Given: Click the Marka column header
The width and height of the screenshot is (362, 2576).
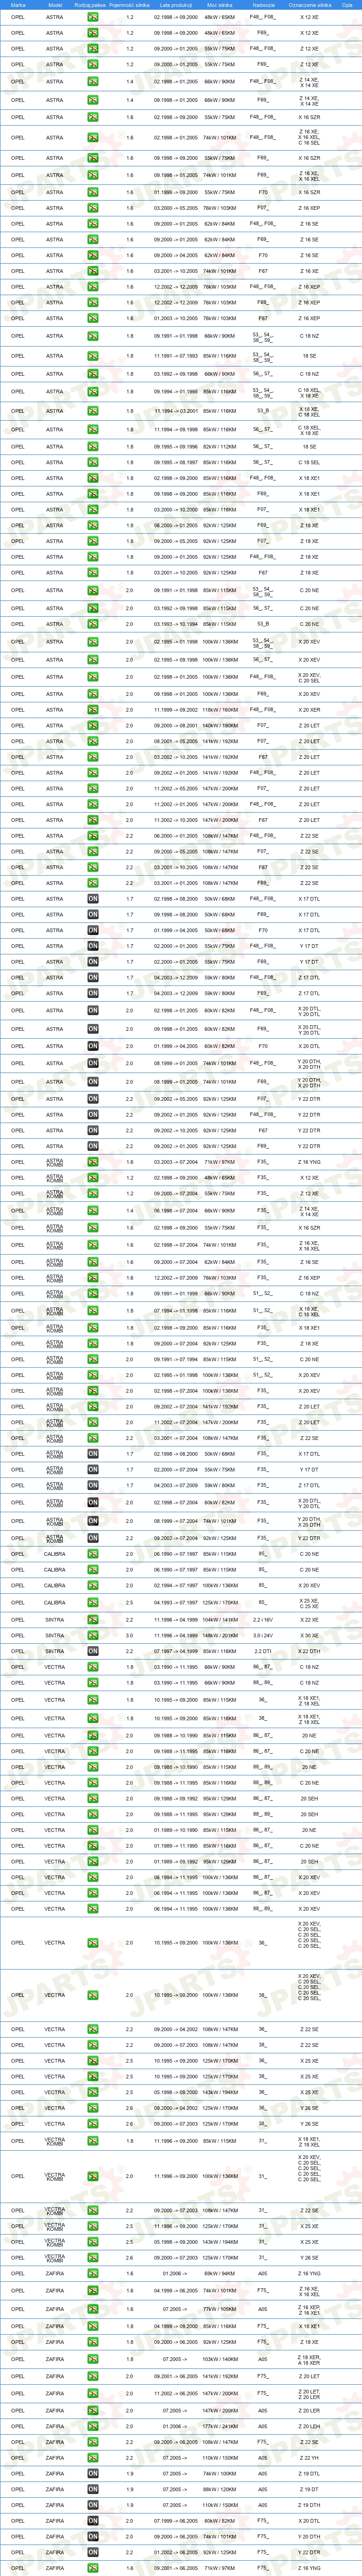Looking at the screenshot, I should click(x=18, y=5).
